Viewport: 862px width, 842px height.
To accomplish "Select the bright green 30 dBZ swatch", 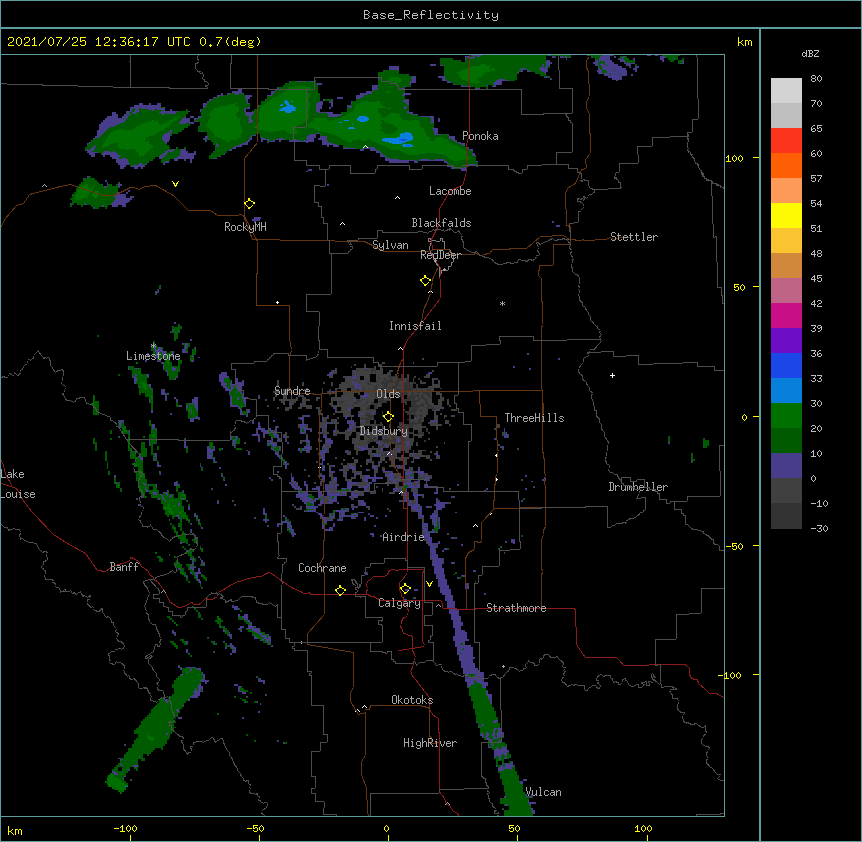I will (786, 416).
